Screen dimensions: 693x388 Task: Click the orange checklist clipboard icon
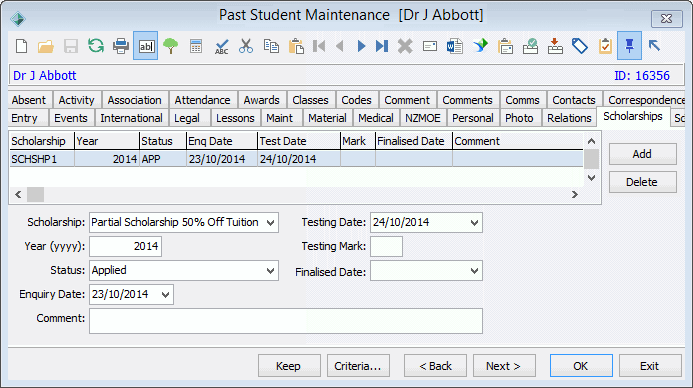coord(605,46)
